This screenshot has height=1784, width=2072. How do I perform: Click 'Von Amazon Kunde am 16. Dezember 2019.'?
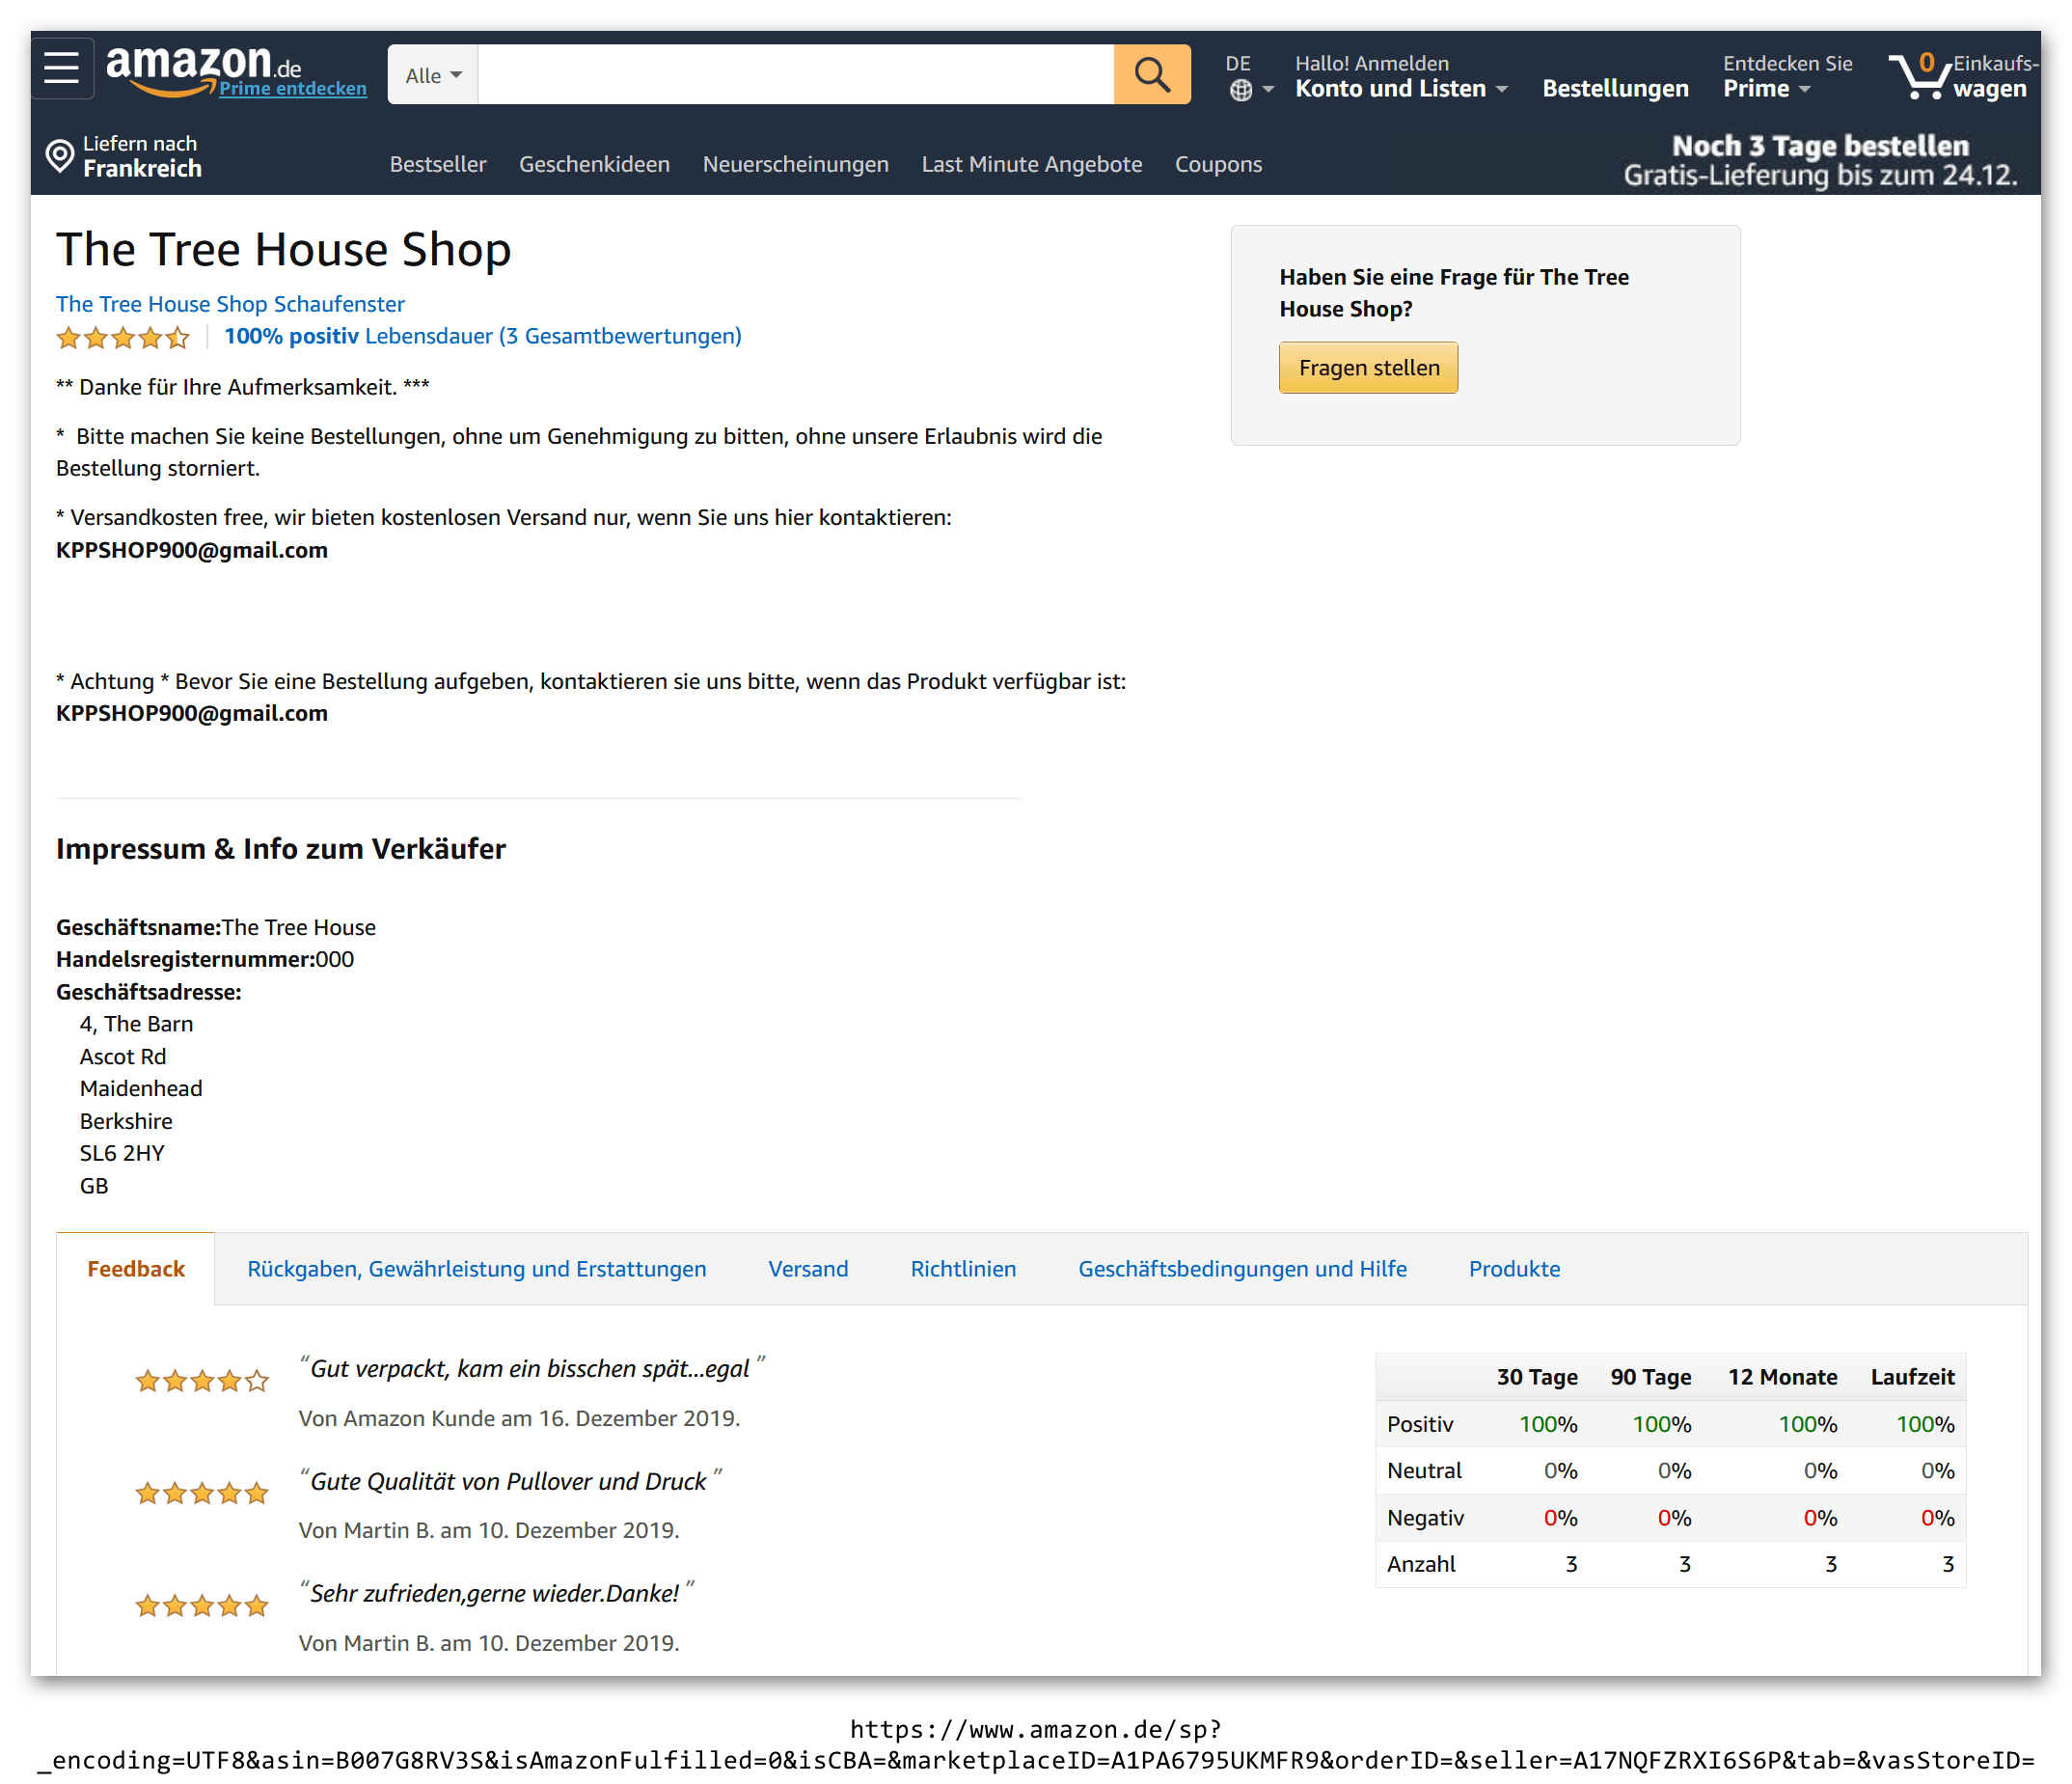coord(519,1418)
